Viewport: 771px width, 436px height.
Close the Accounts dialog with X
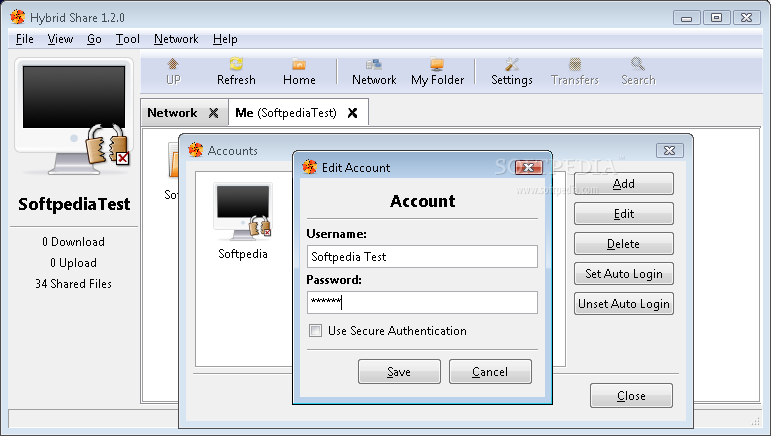[x=669, y=150]
